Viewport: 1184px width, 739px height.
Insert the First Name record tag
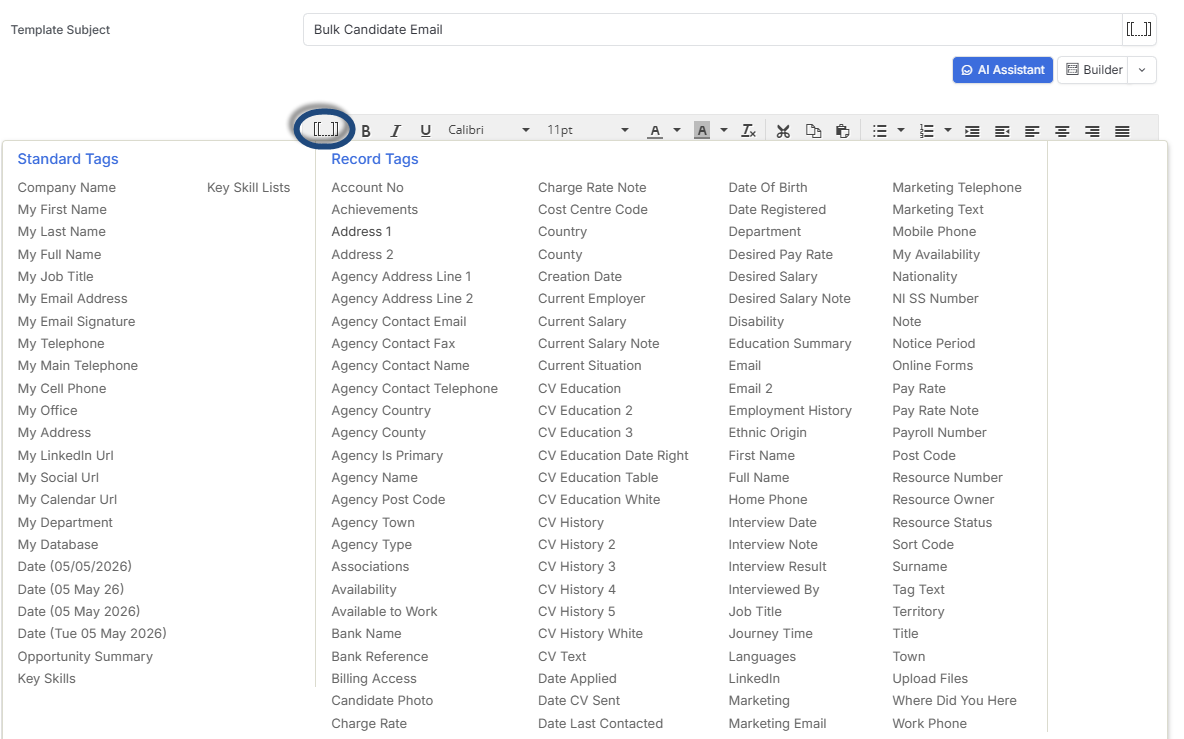[761, 455]
